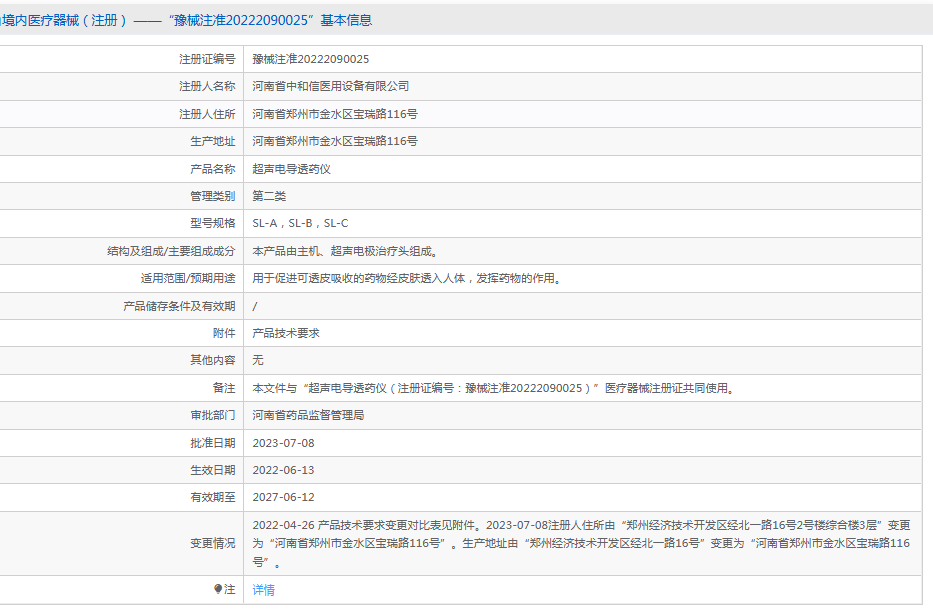Click the change history text starting 2022-04-26

click(581, 543)
